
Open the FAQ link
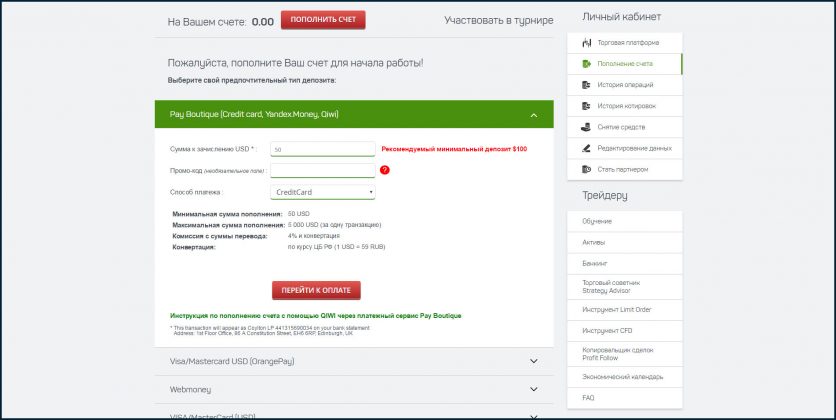pyautogui.click(x=624, y=398)
